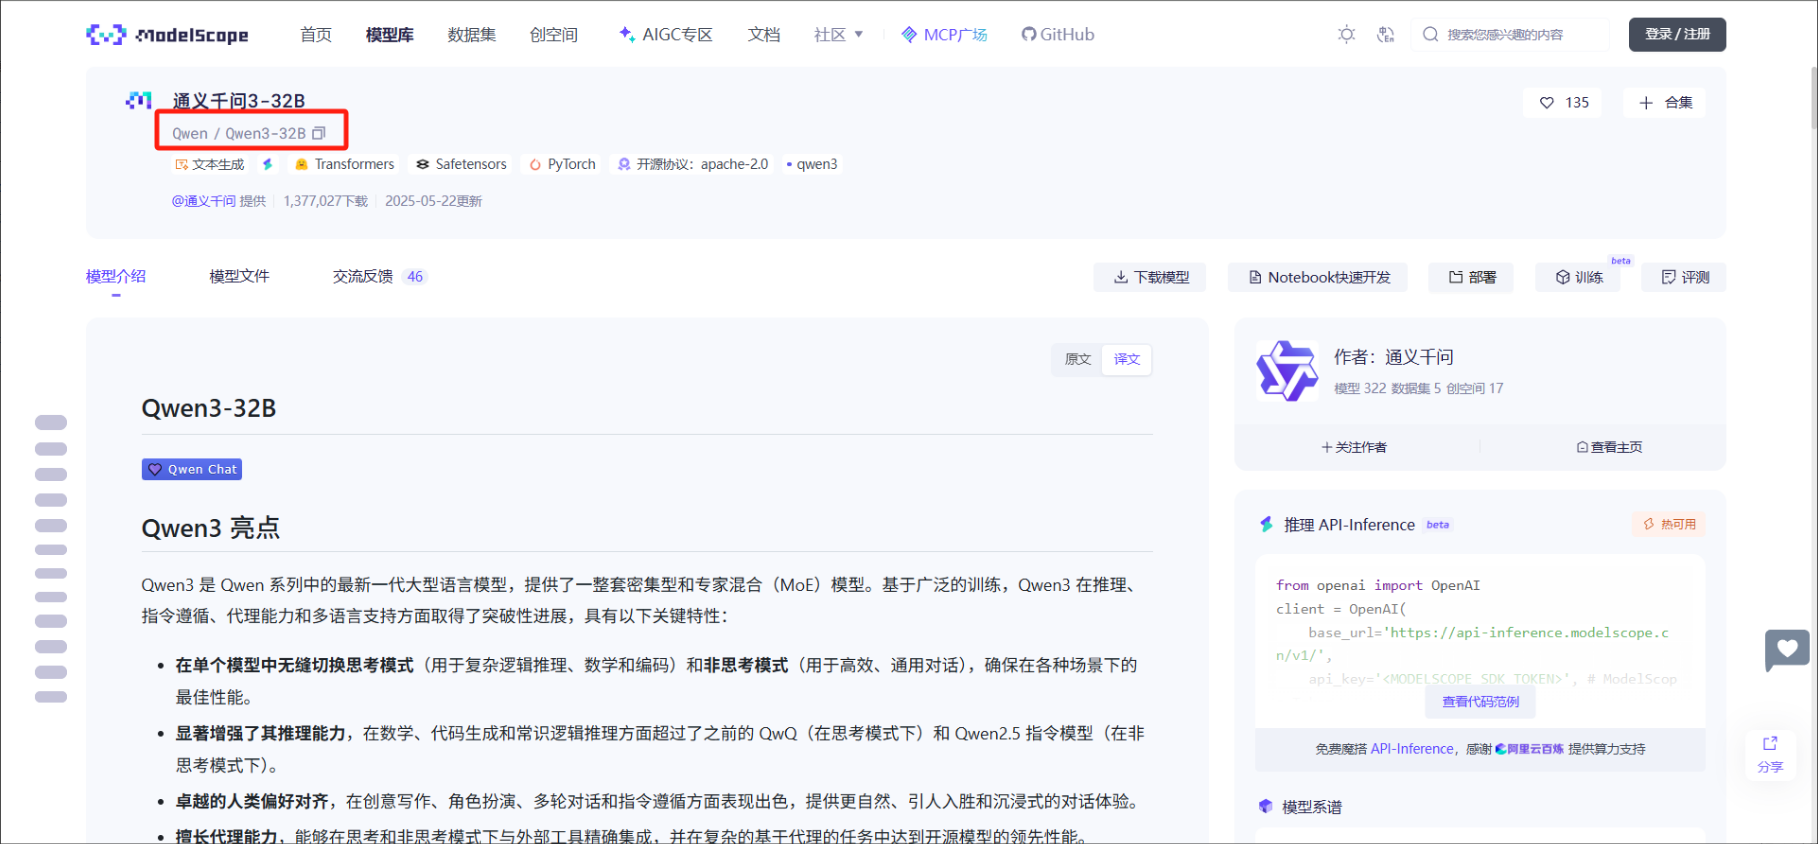The width and height of the screenshot is (1818, 844).
Task: Open the 创空间 nav item
Action: point(554,34)
